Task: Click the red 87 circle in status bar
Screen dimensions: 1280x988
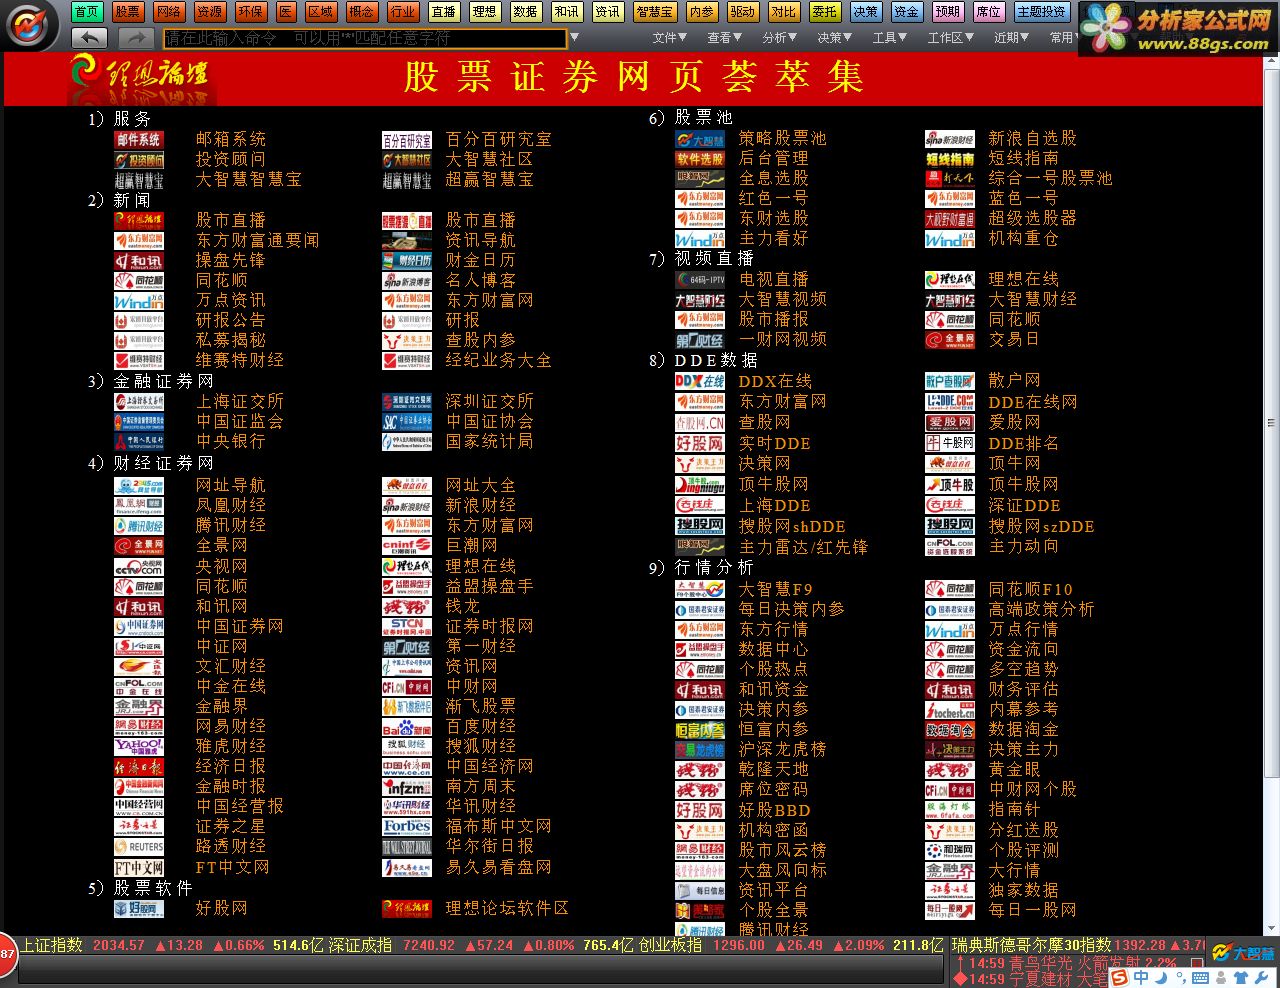Action: [x=7, y=955]
